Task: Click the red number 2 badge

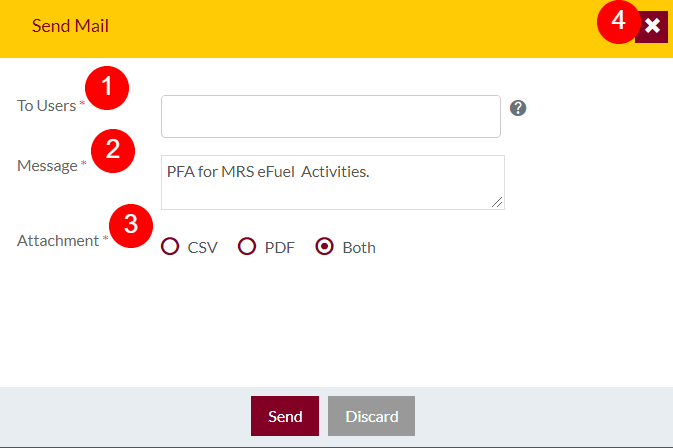Action: pos(113,151)
